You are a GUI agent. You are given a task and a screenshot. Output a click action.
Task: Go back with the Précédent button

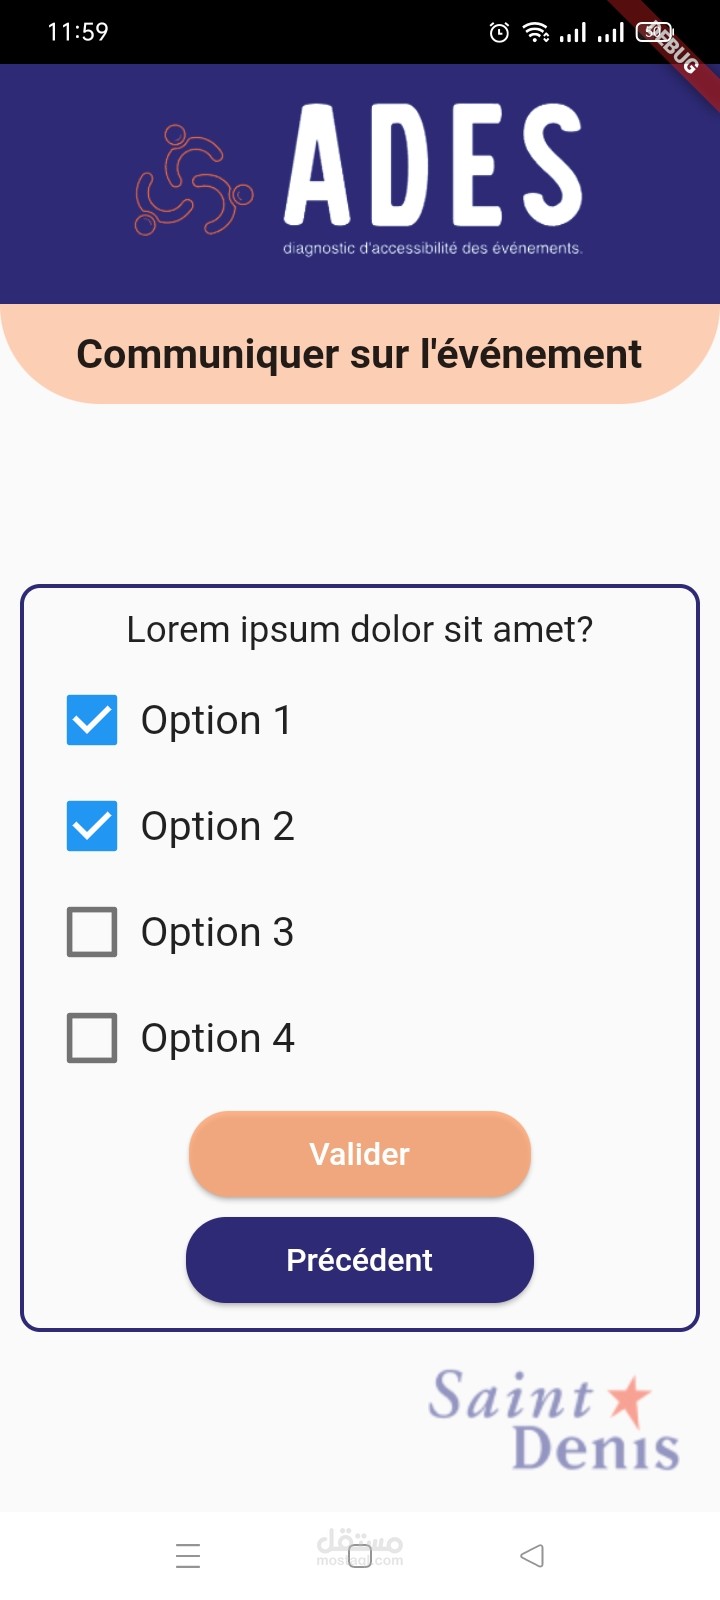[x=360, y=1260]
